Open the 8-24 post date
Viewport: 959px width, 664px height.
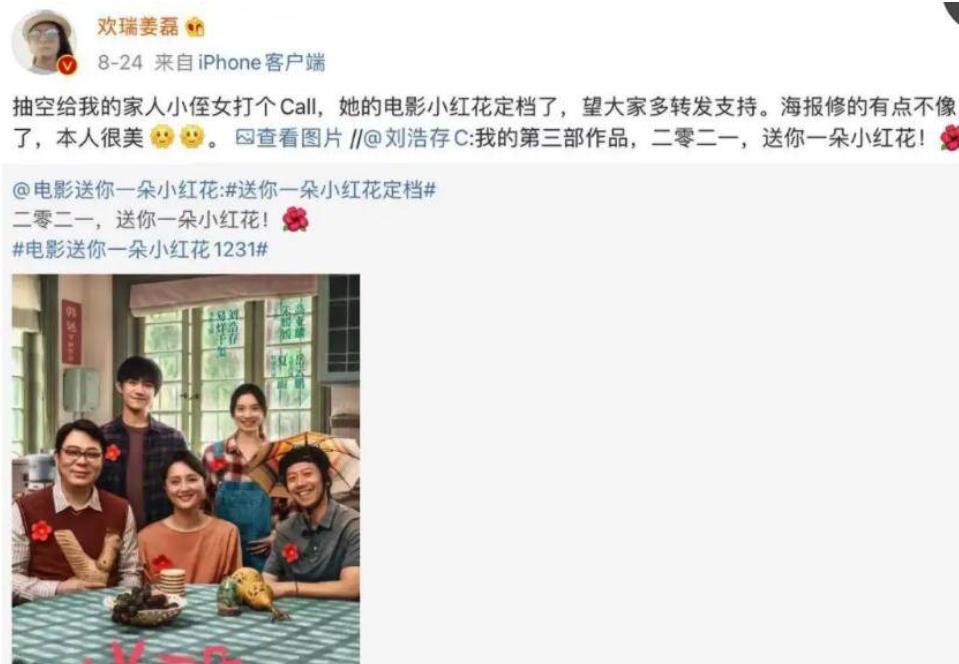coord(120,62)
